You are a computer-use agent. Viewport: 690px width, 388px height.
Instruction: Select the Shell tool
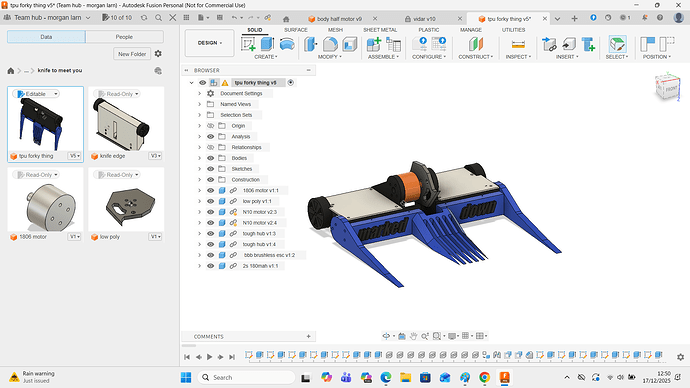[x=349, y=44]
